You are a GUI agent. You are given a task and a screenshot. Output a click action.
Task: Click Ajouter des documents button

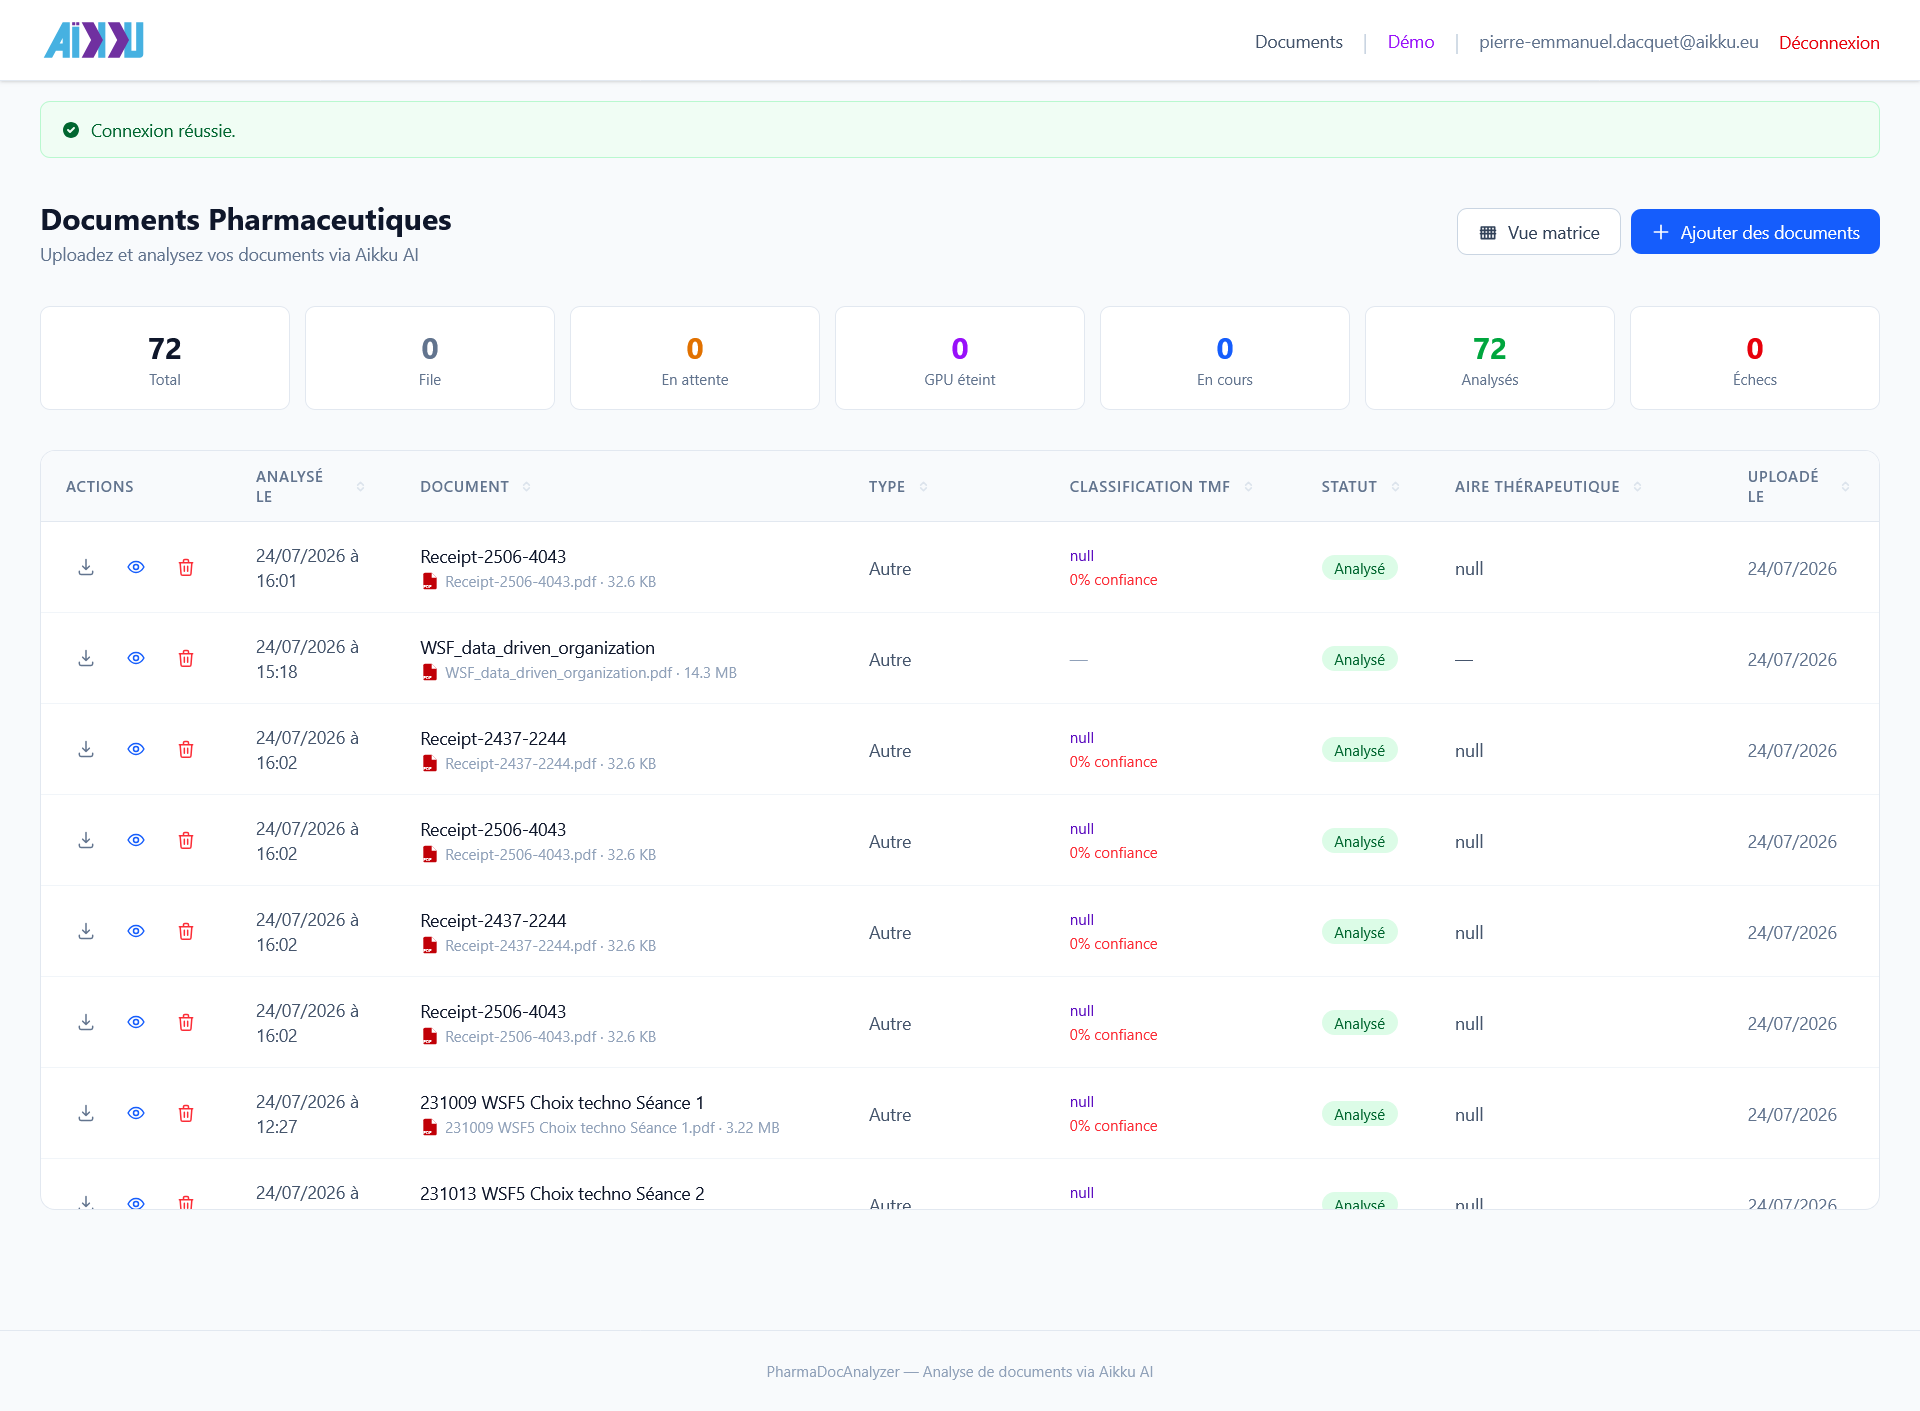(1755, 232)
